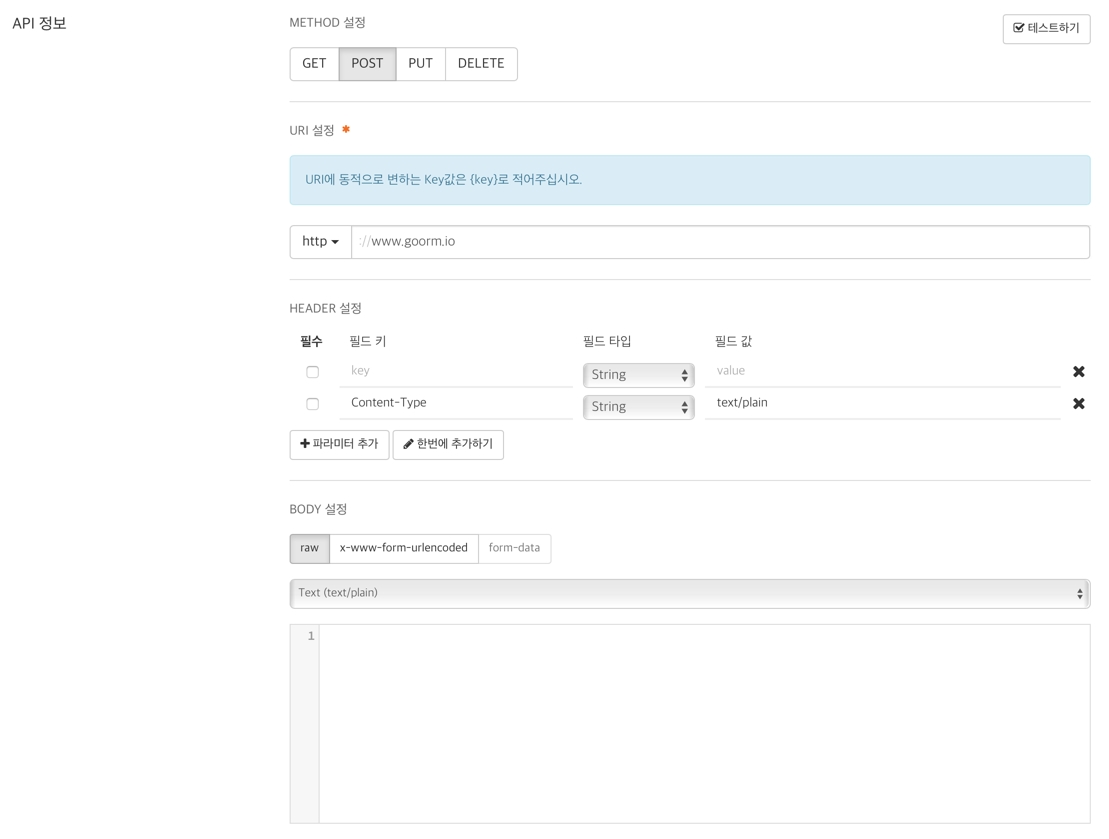Select the PUT method
The width and height of the screenshot is (1109, 839).
point(420,64)
